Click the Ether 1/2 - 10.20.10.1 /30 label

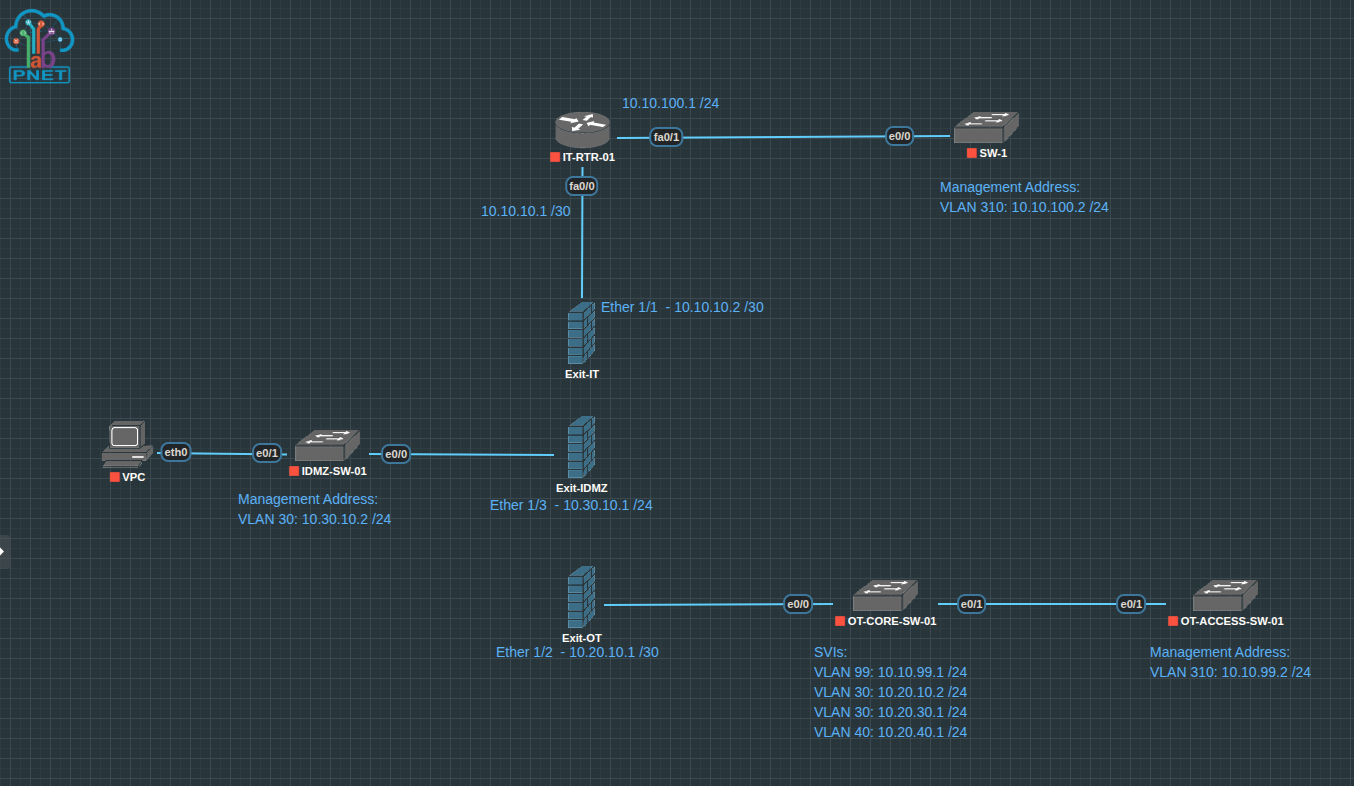pos(577,652)
